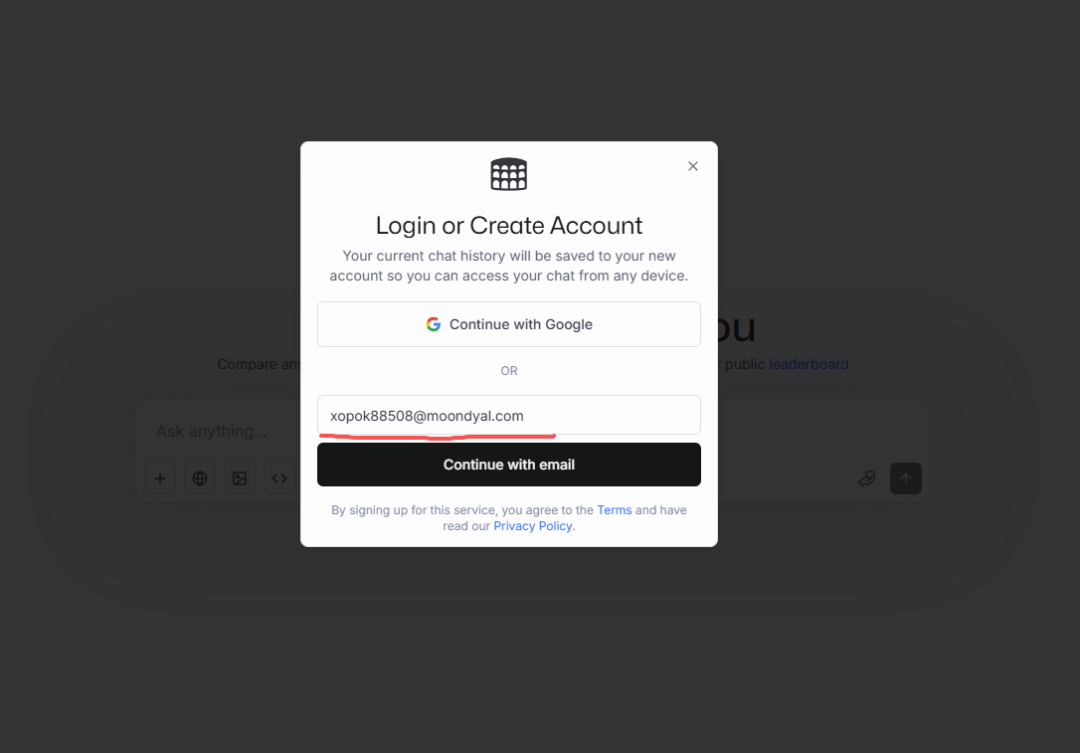This screenshot has width=1080, height=753.
Task: Click the Google G logo icon
Action: [433, 324]
